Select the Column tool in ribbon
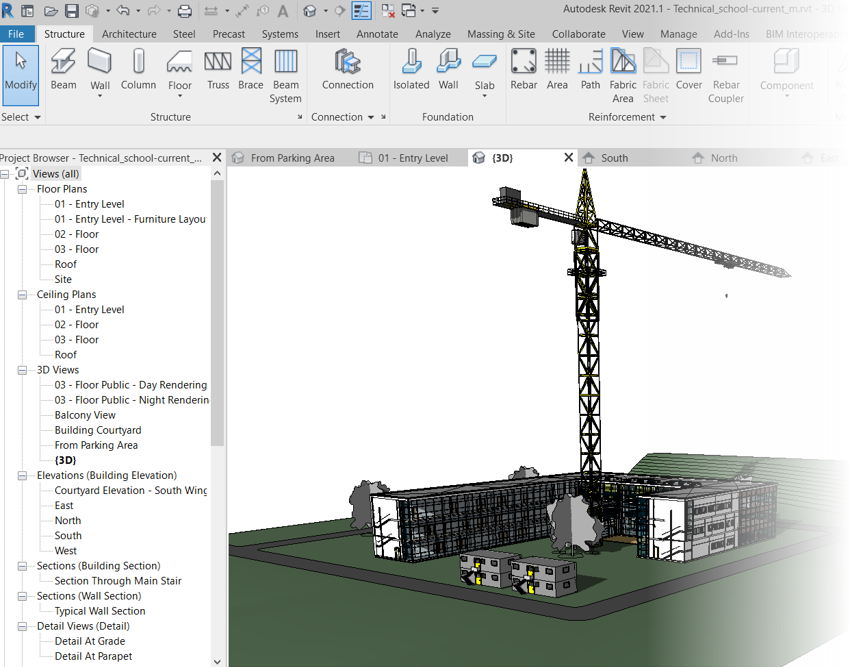 click(138, 71)
